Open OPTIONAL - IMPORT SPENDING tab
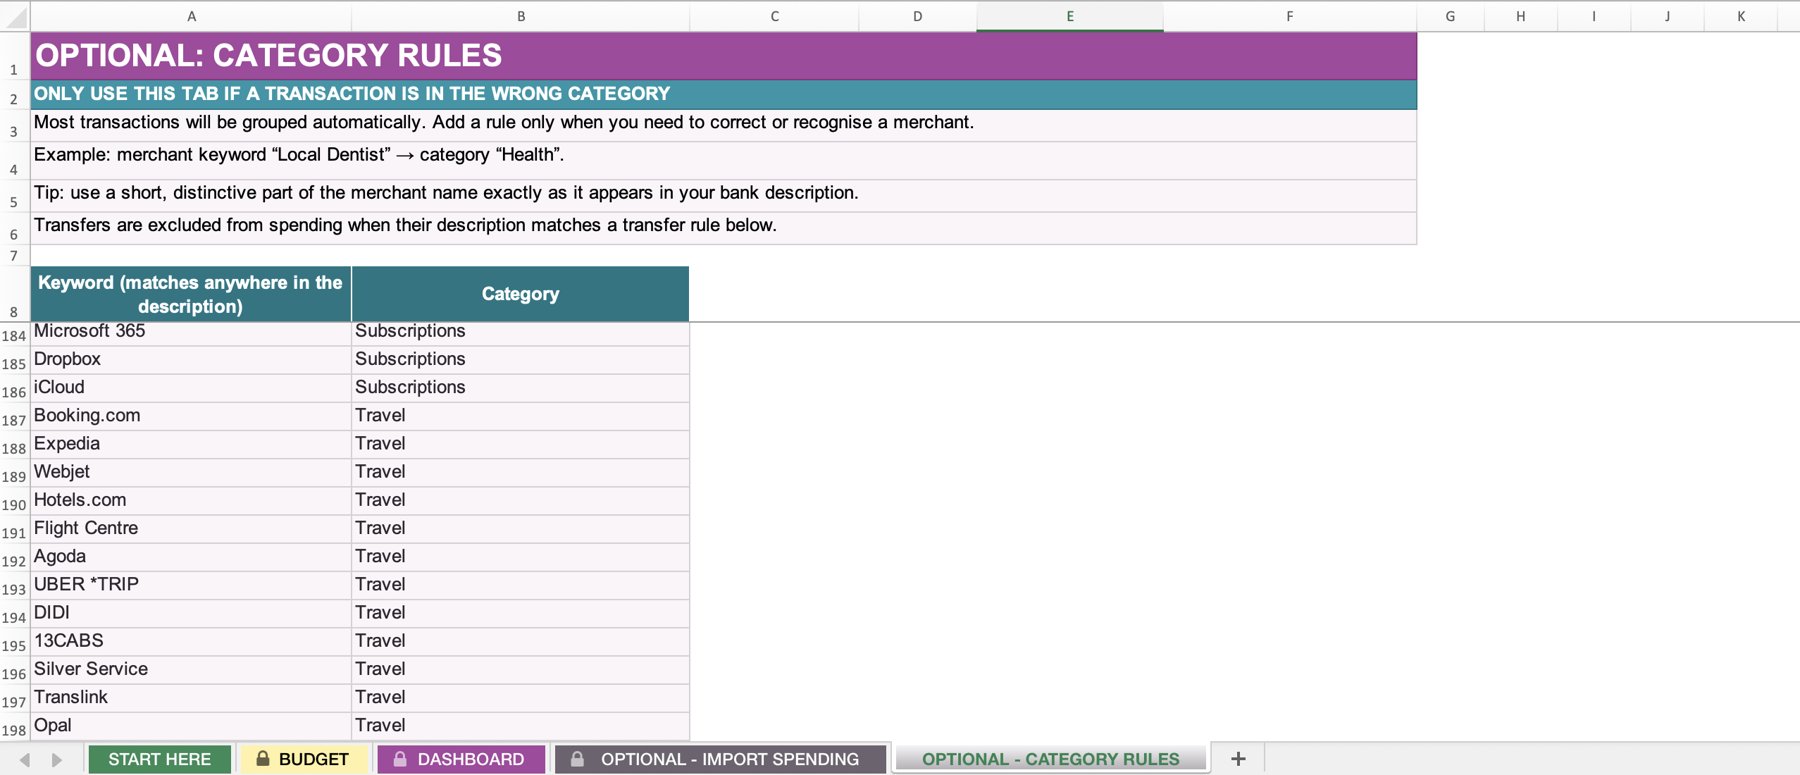This screenshot has width=1800, height=775. (x=720, y=759)
